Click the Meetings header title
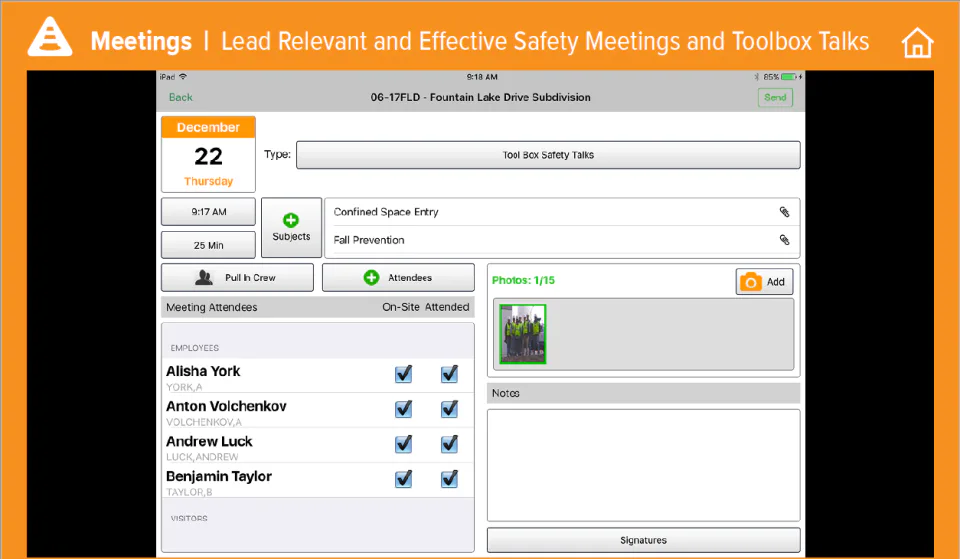 141,42
